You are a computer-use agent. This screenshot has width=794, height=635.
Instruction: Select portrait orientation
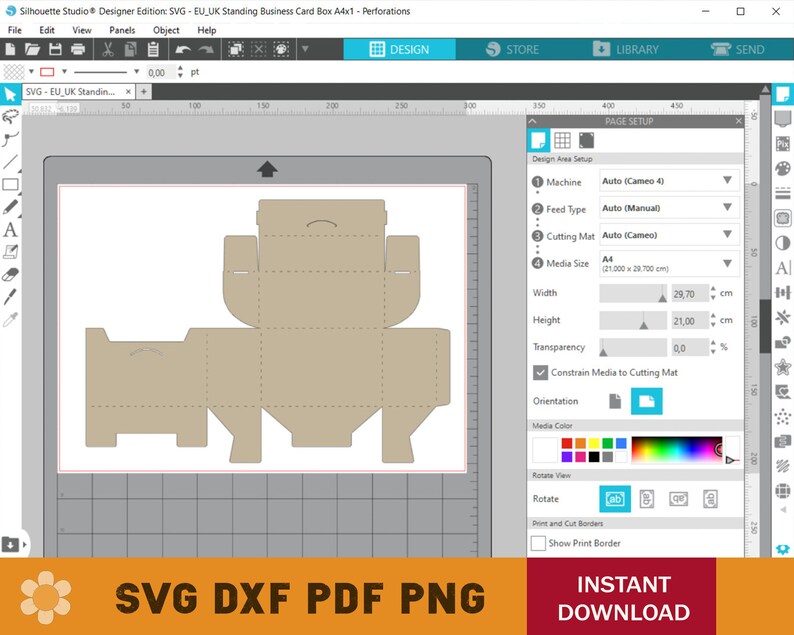point(615,401)
